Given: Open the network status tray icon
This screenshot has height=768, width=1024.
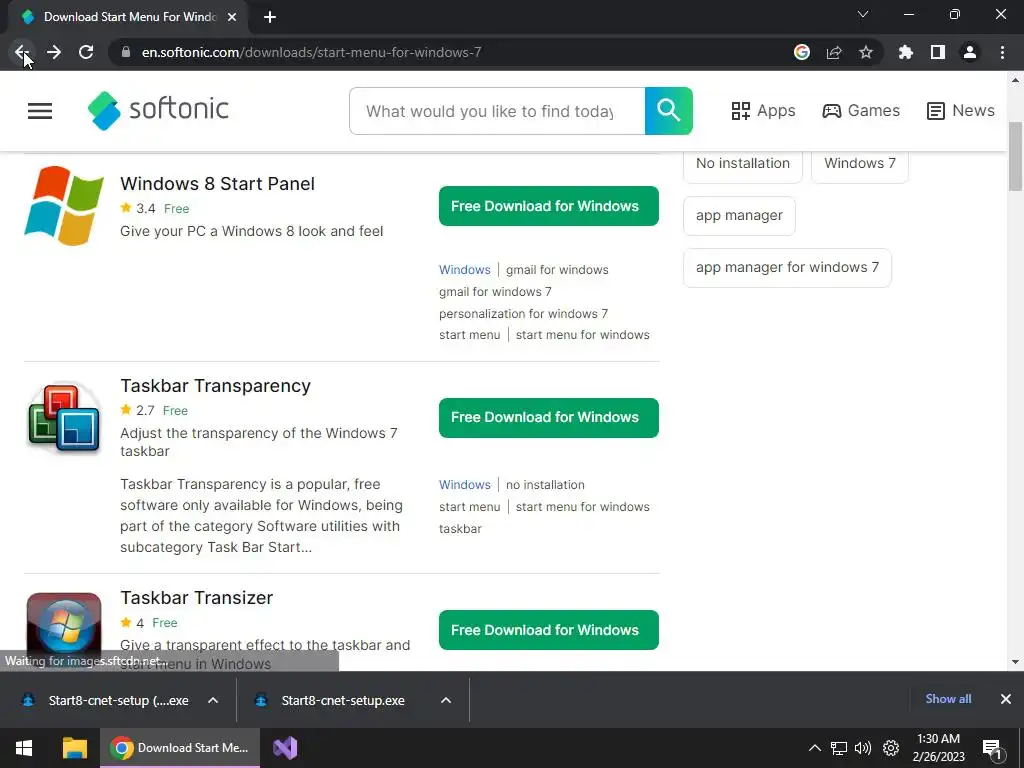Looking at the screenshot, I should [839, 748].
